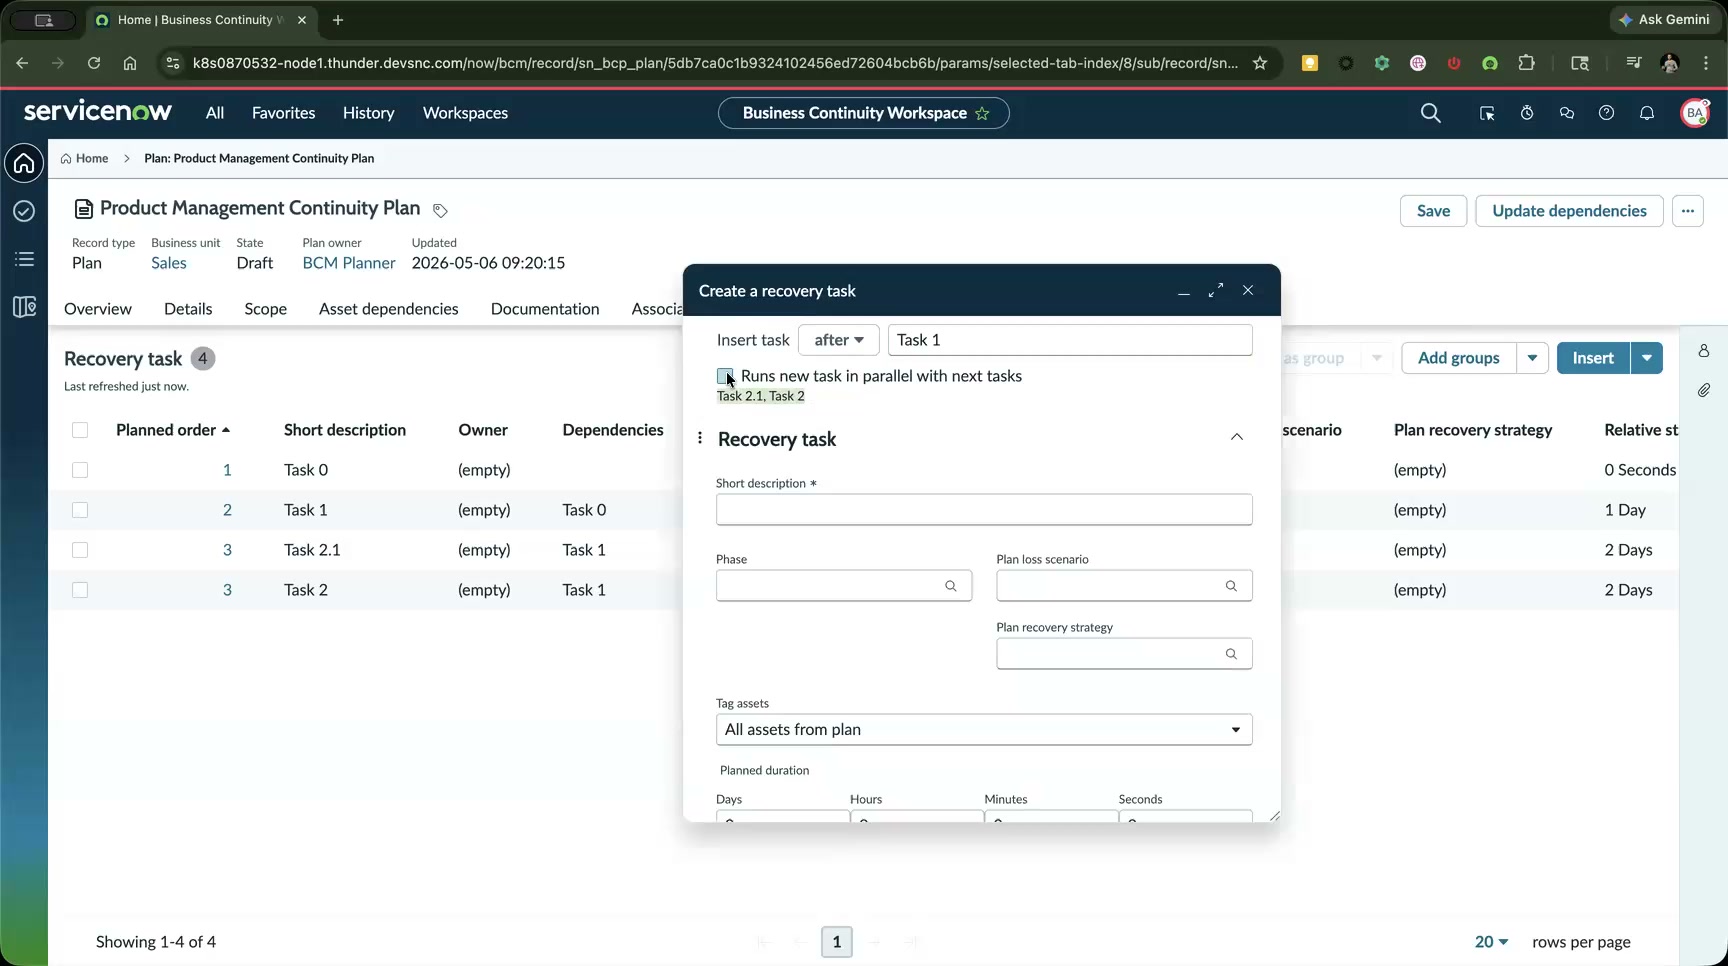Screen dimensions: 1728x966
Task: Click the BA user avatar
Action: (1695, 113)
